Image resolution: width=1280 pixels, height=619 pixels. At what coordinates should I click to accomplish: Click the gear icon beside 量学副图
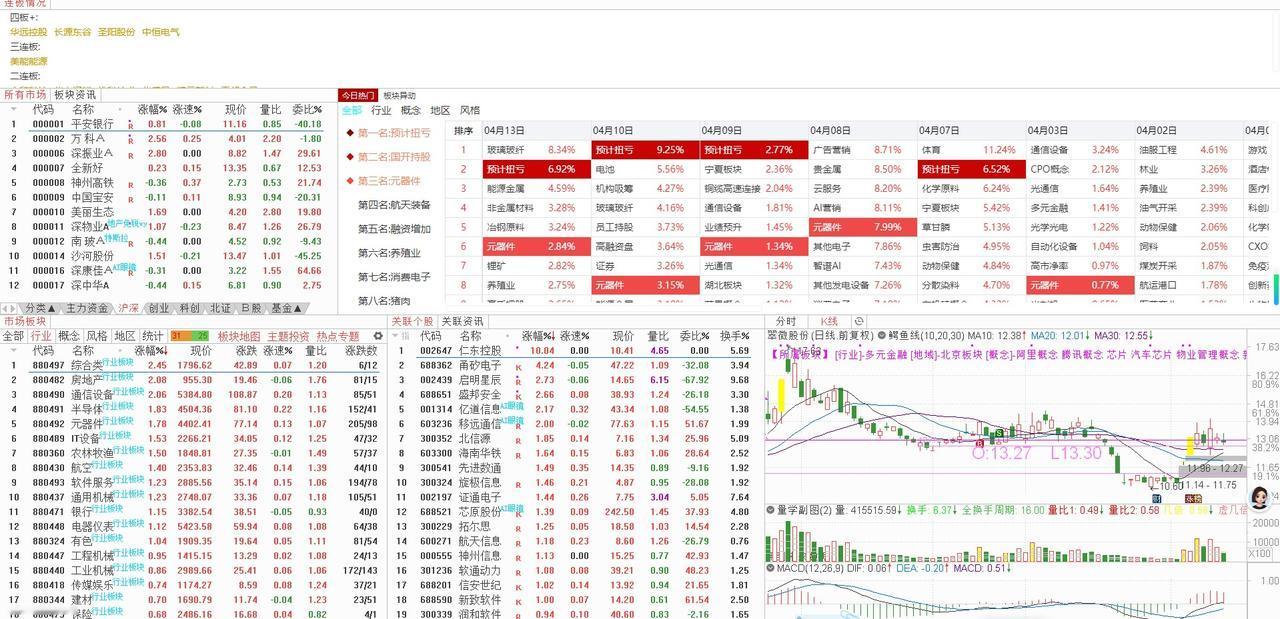(x=772, y=510)
